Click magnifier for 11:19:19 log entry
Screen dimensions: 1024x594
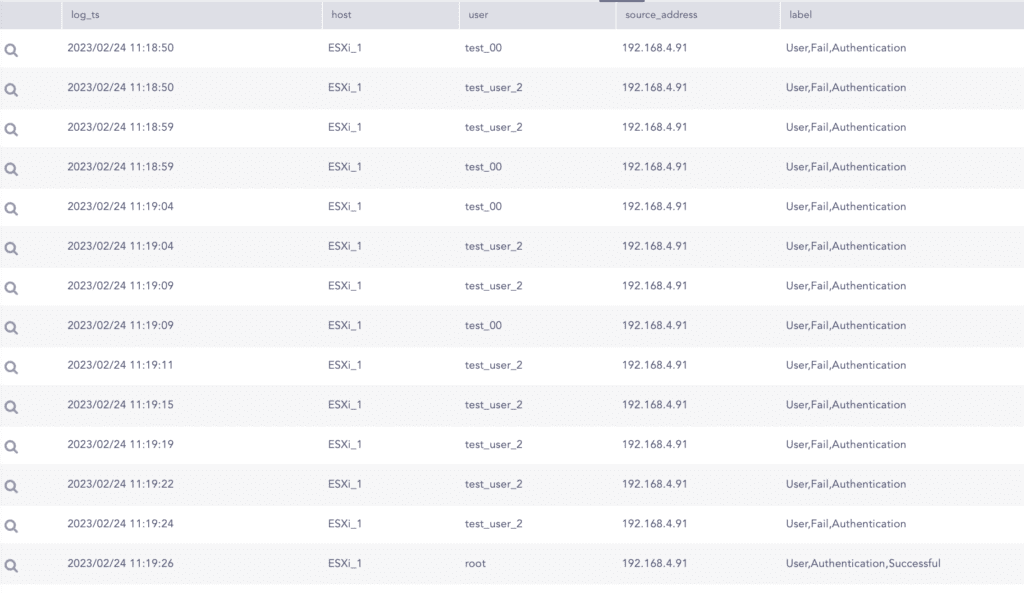click(11, 446)
